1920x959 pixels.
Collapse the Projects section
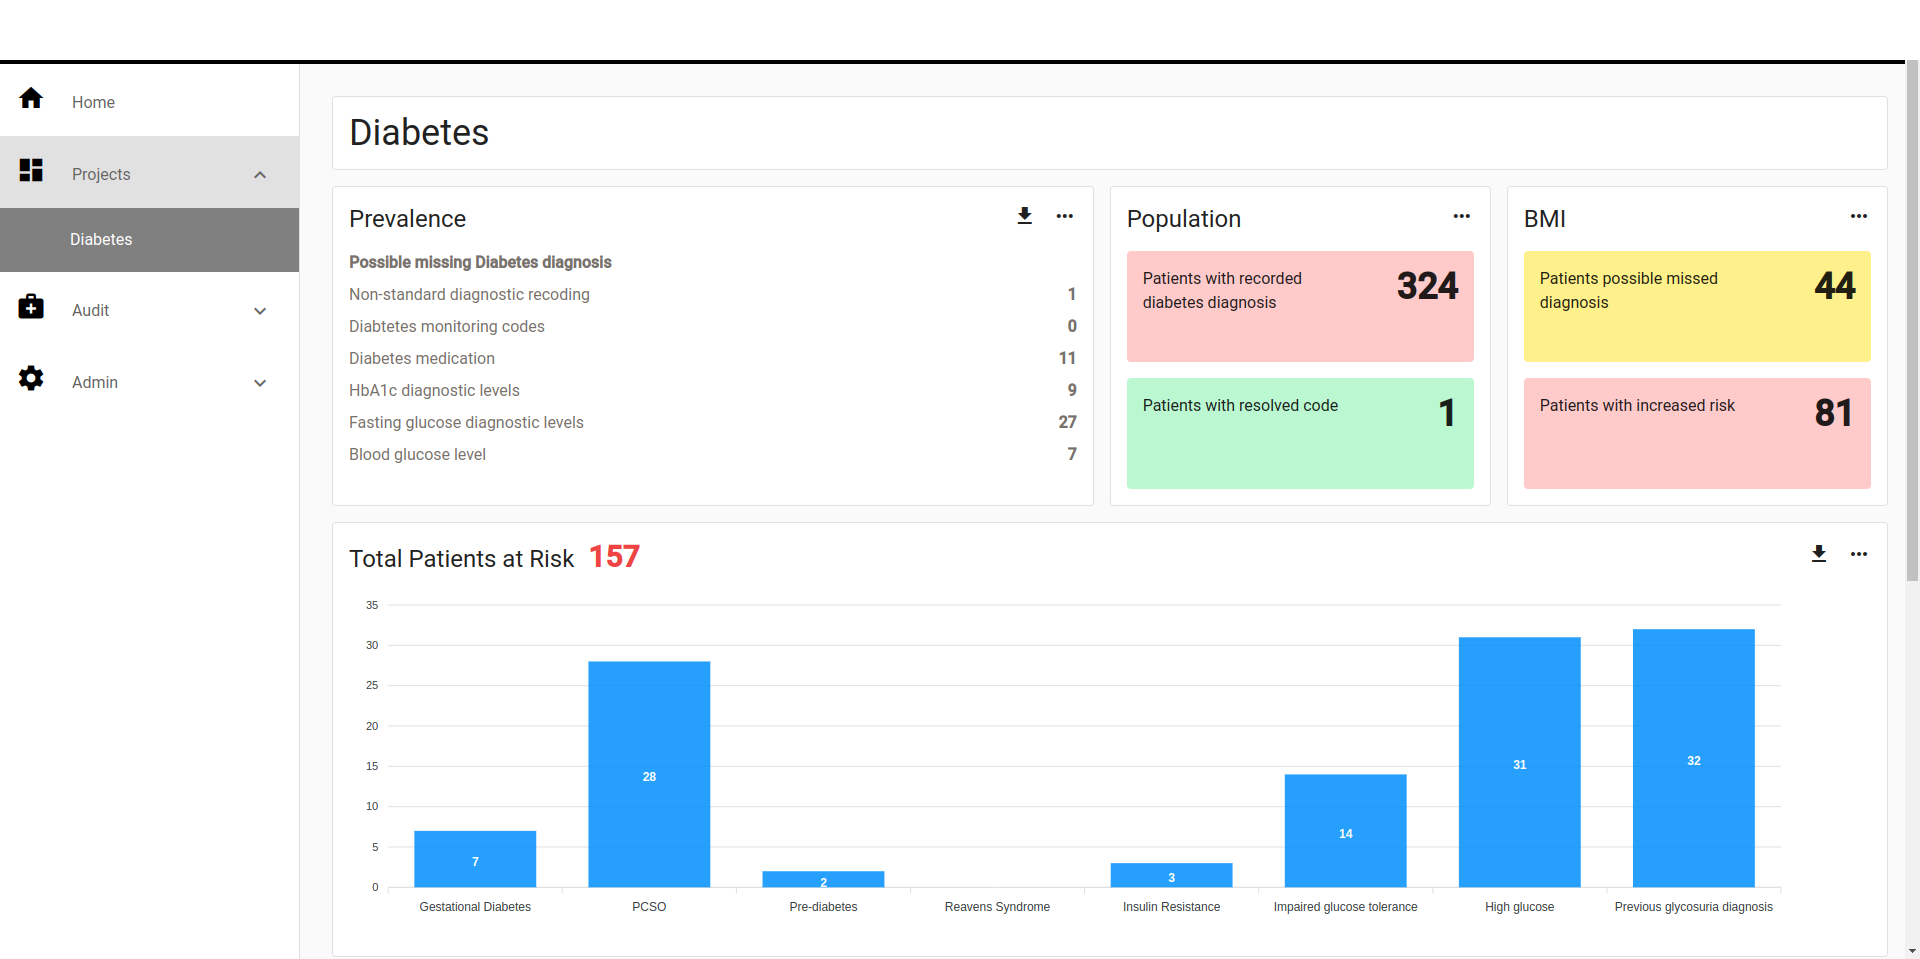point(260,174)
